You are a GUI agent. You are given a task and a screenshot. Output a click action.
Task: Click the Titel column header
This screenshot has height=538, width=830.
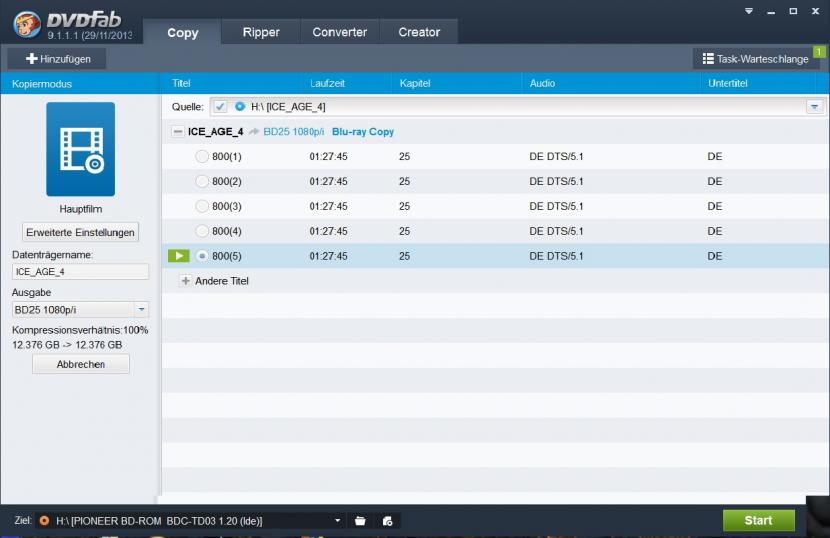click(x=181, y=83)
